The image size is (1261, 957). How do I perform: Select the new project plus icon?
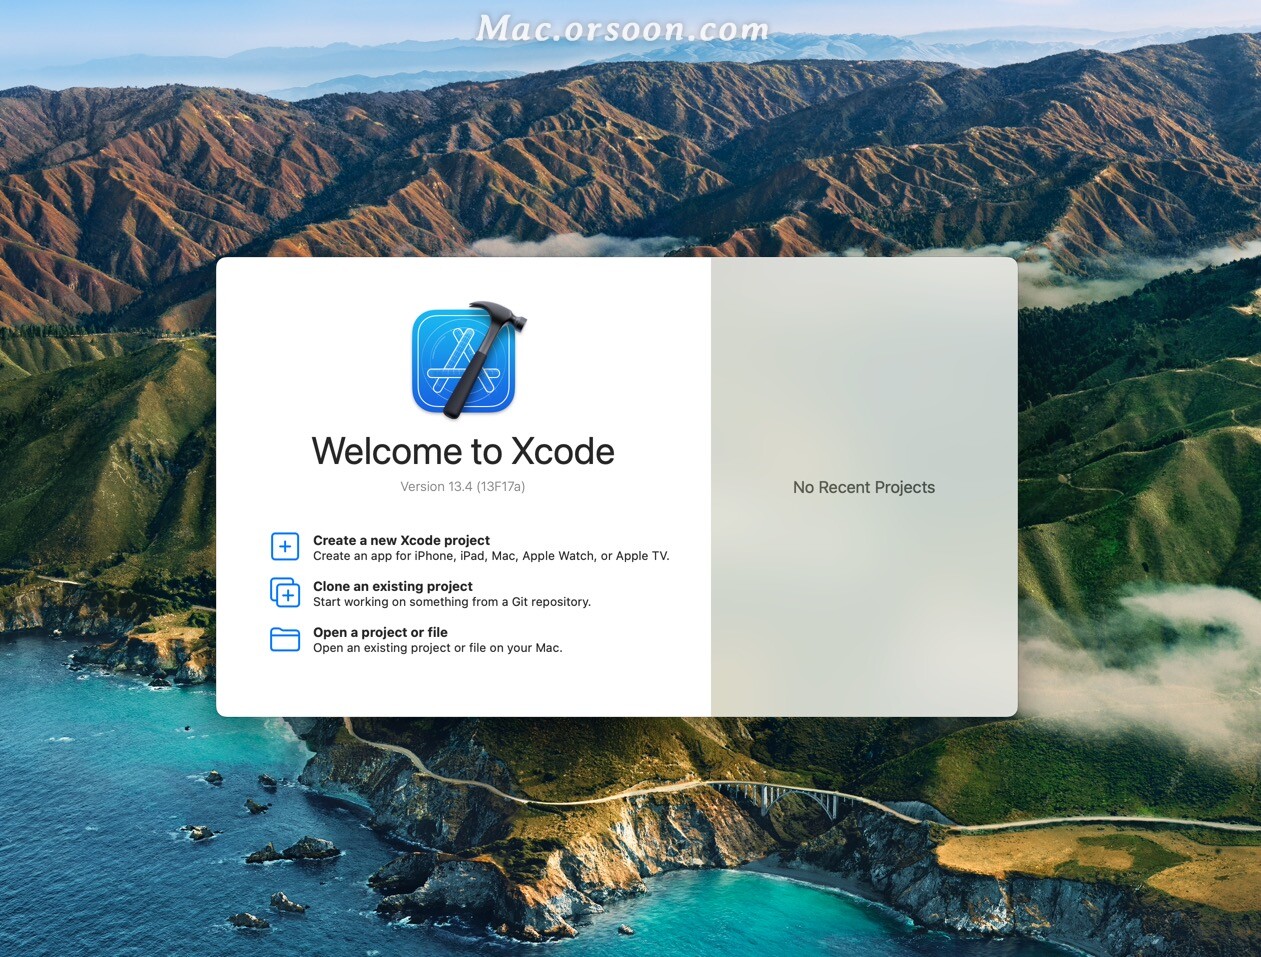(x=285, y=546)
